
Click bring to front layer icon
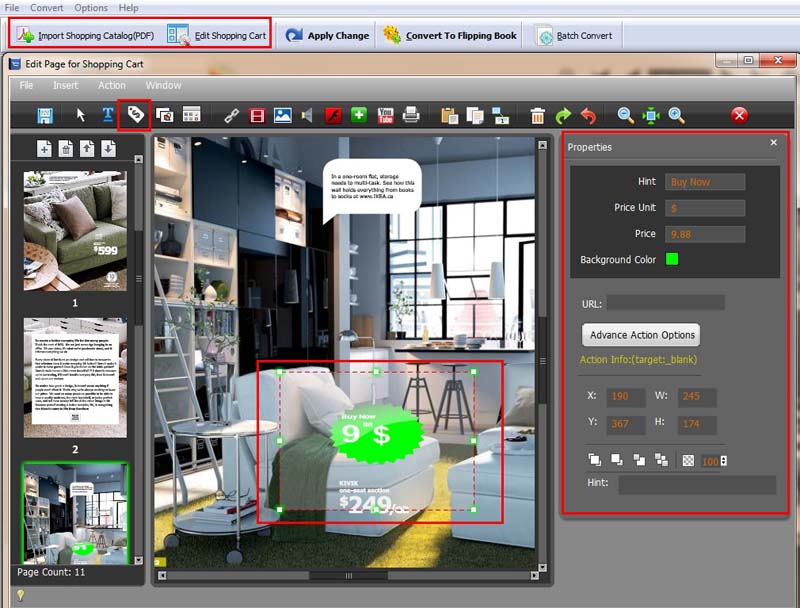(x=594, y=460)
